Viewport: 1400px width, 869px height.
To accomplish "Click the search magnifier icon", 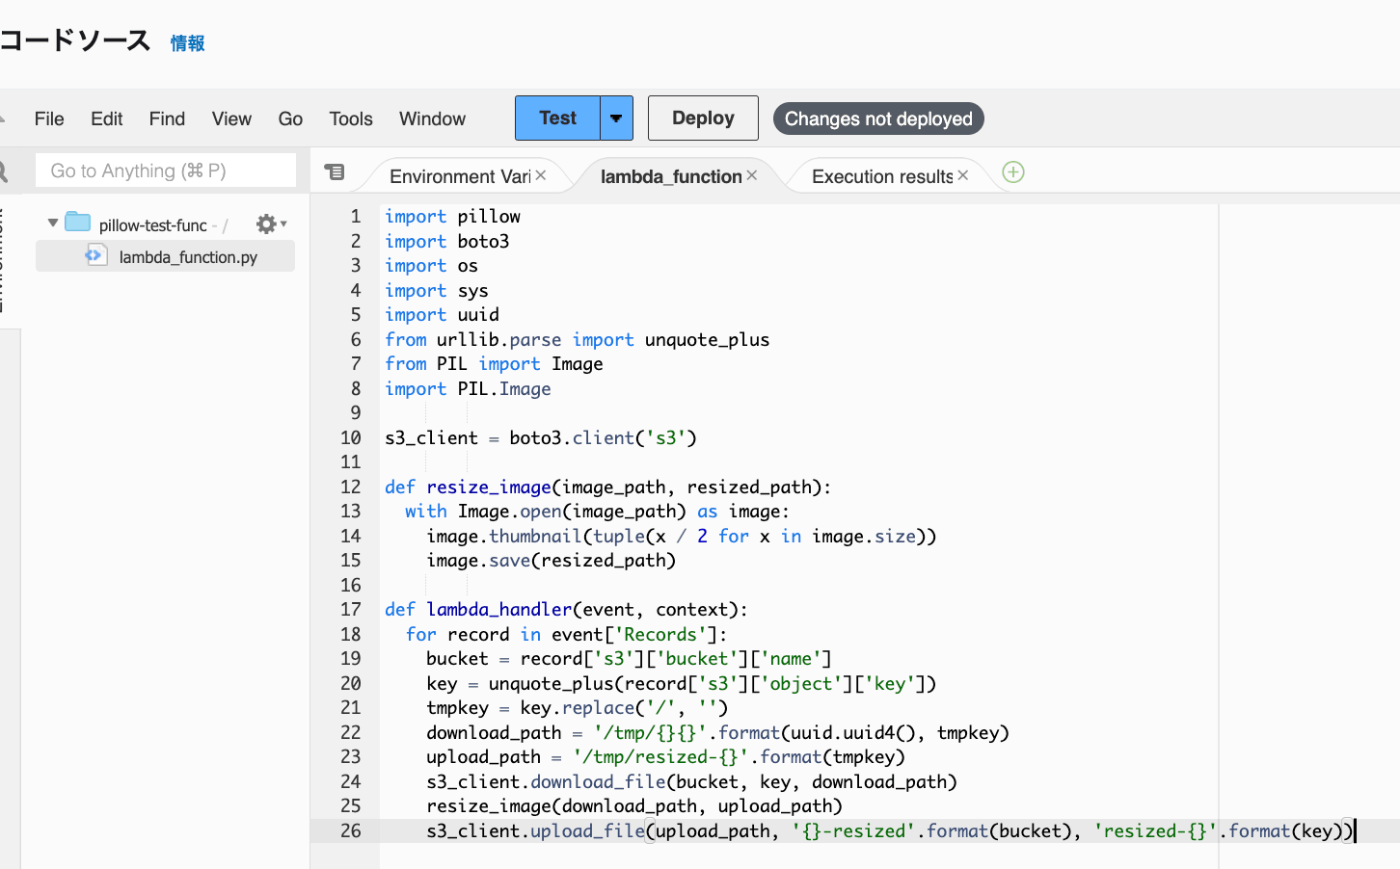I will point(4,172).
